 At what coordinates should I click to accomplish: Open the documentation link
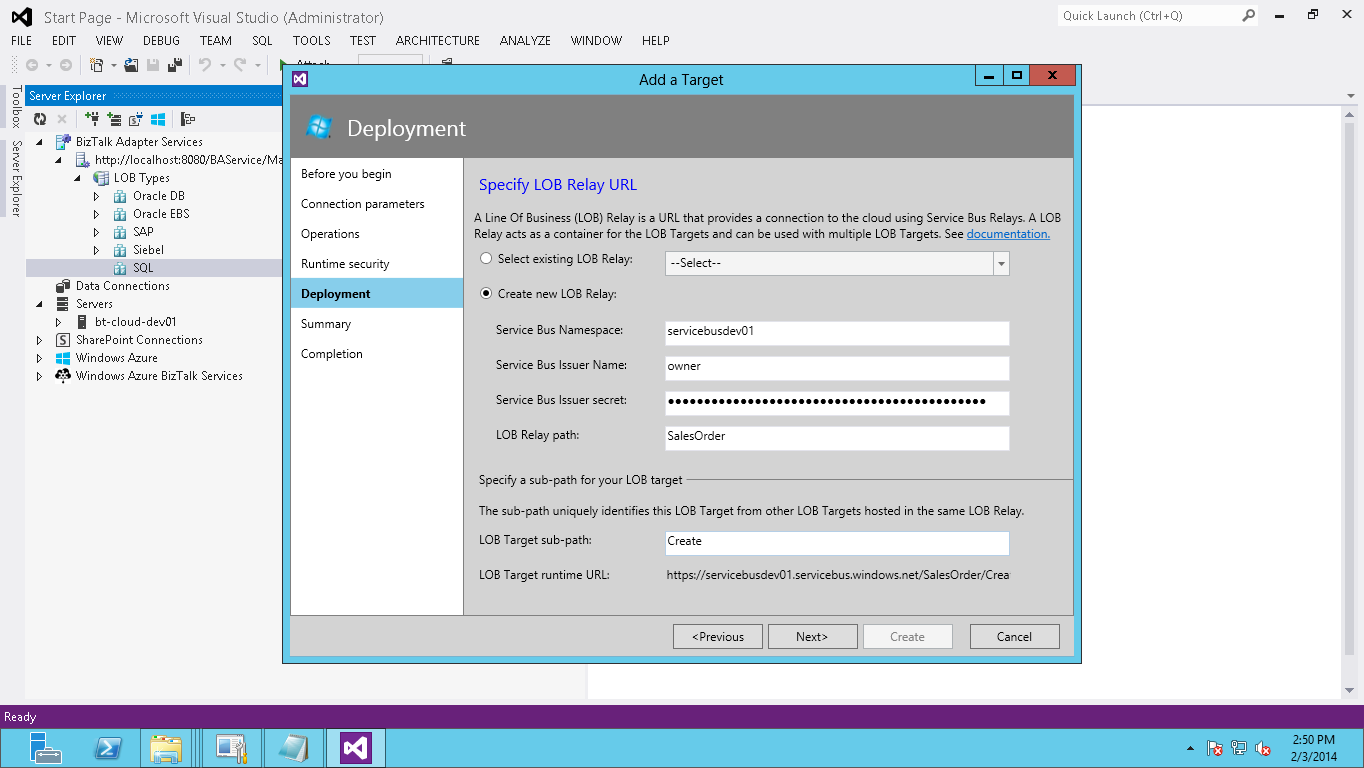pos(1008,234)
